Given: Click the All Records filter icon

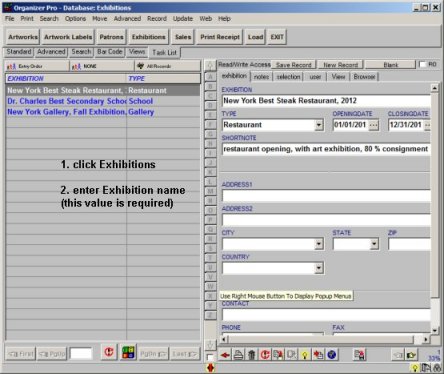Looking at the screenshot, I should [x=168, y=66].
